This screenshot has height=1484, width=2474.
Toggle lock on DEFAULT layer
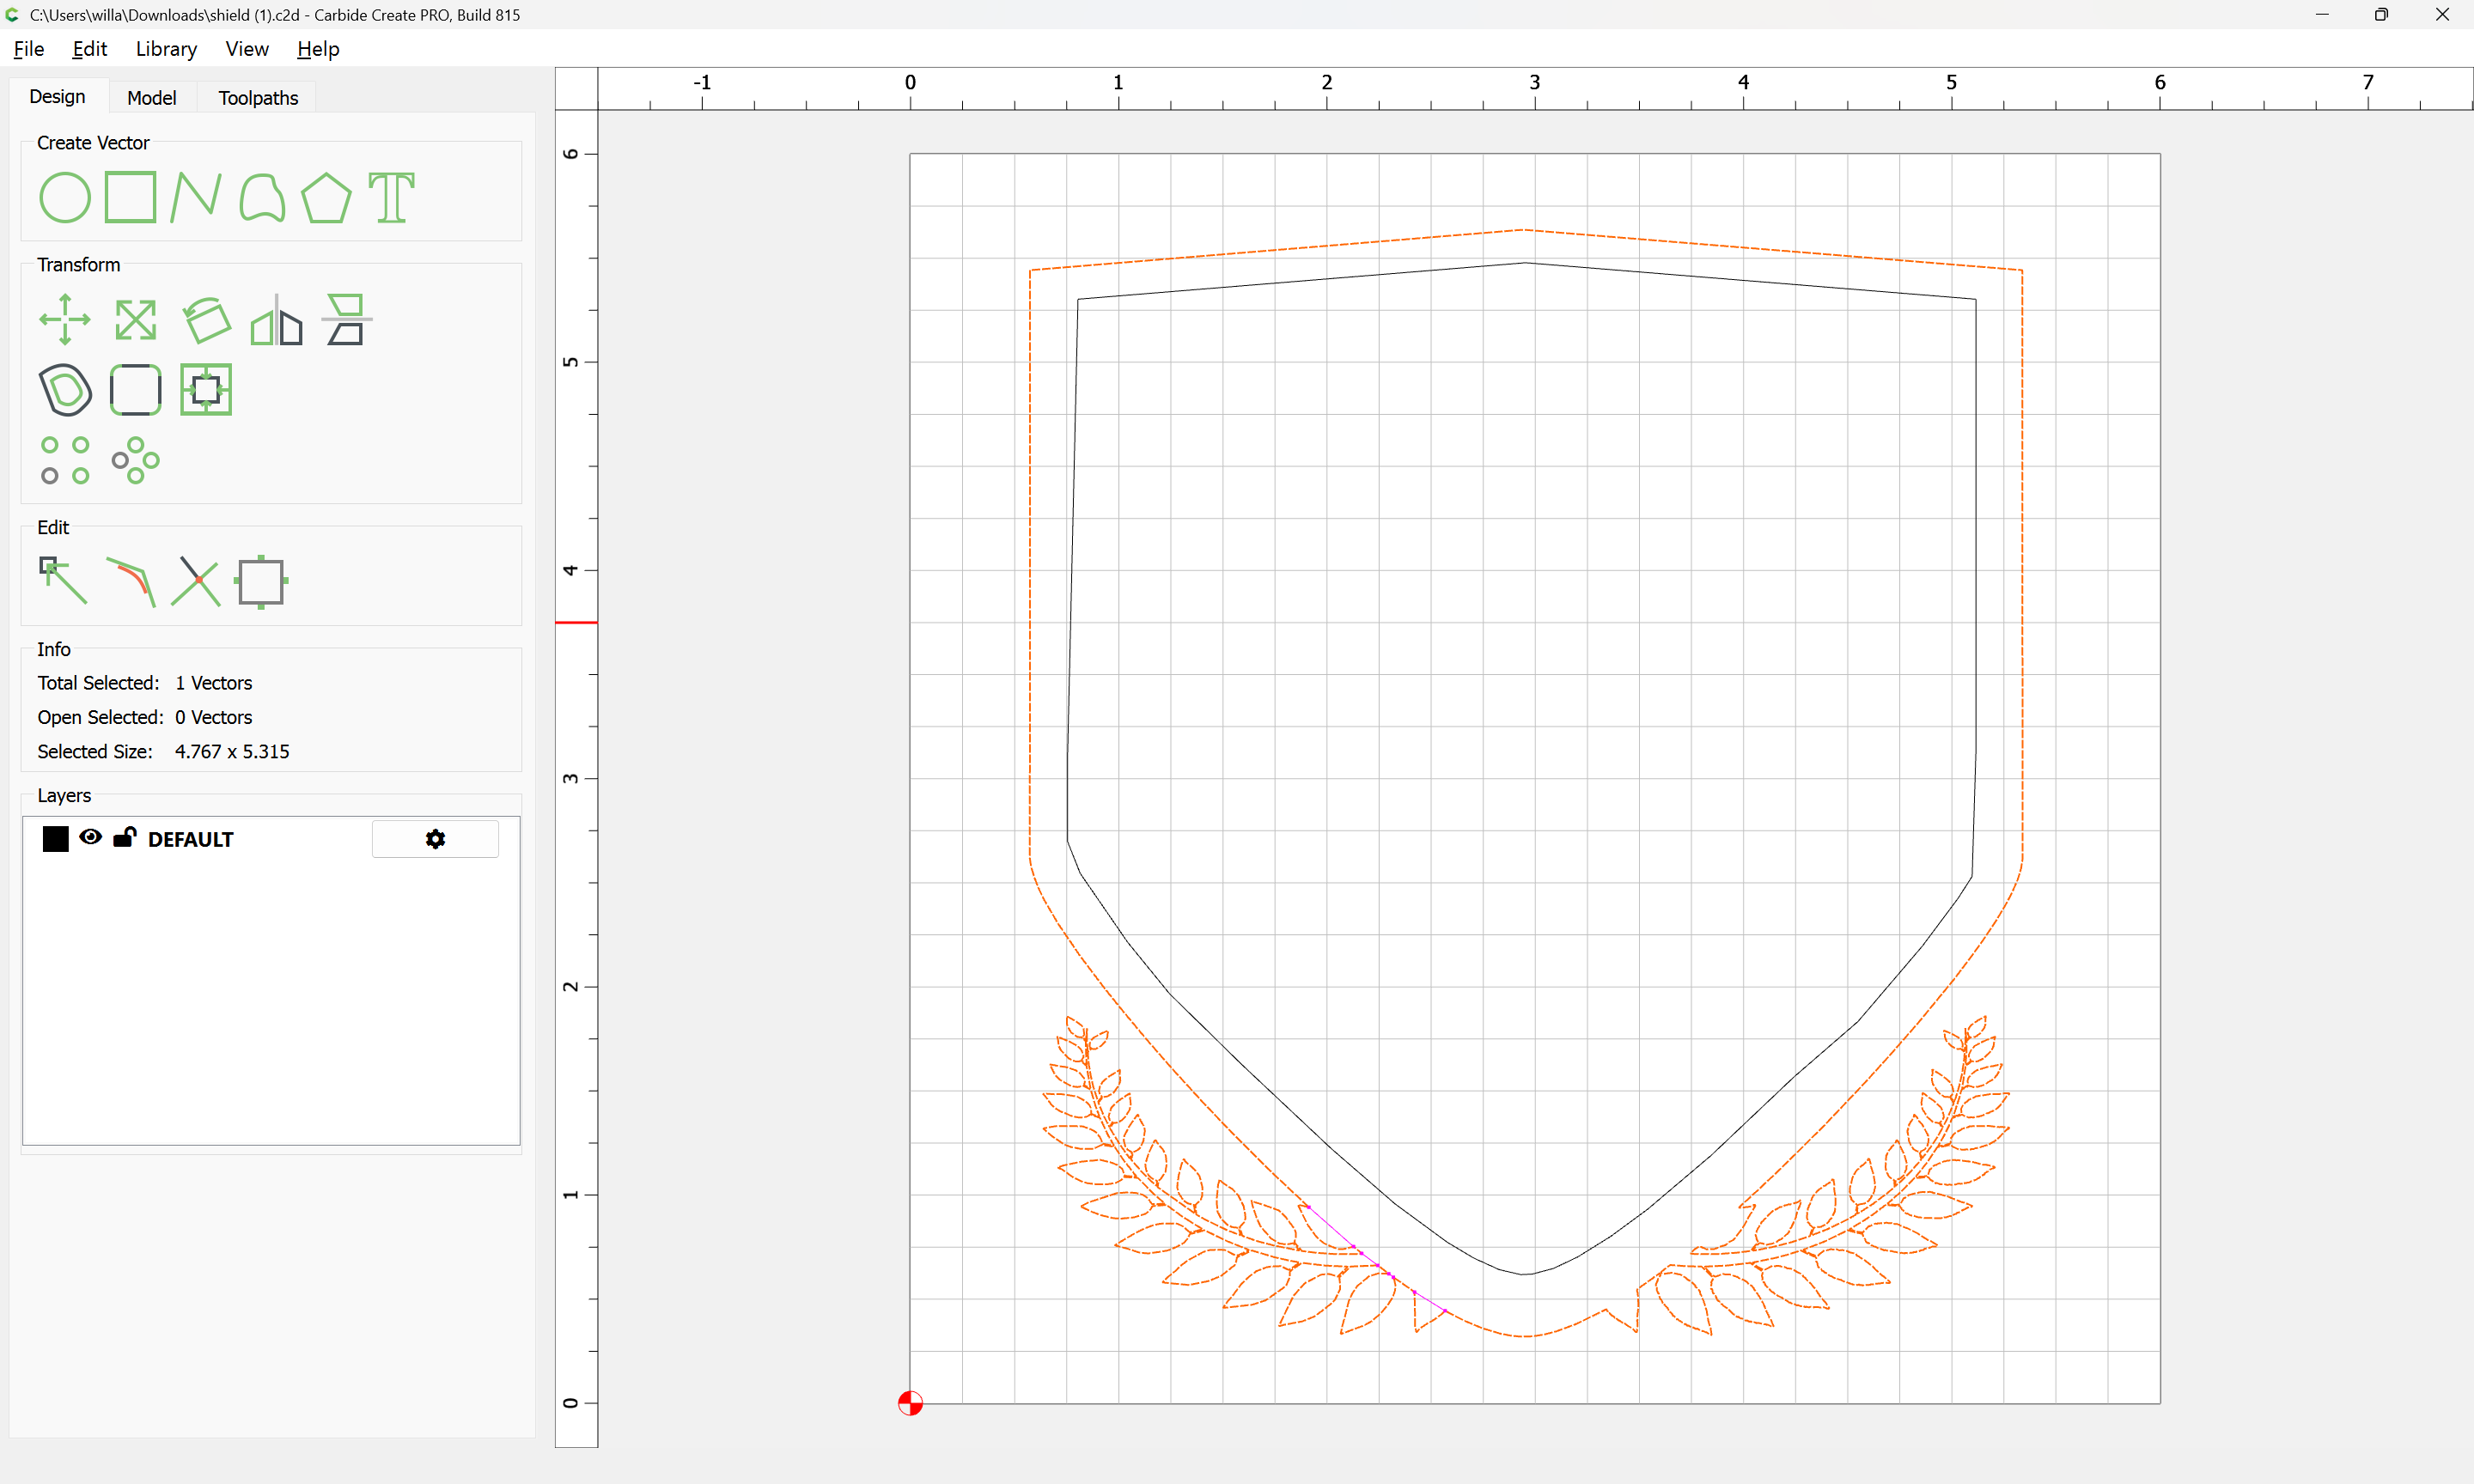[x=124, y=837]
